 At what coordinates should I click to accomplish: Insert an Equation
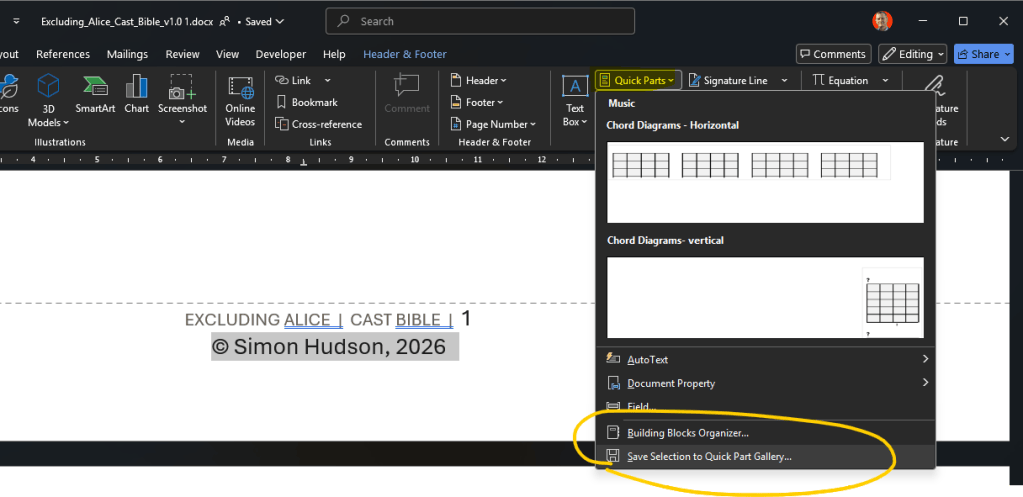tap(840, 80)
